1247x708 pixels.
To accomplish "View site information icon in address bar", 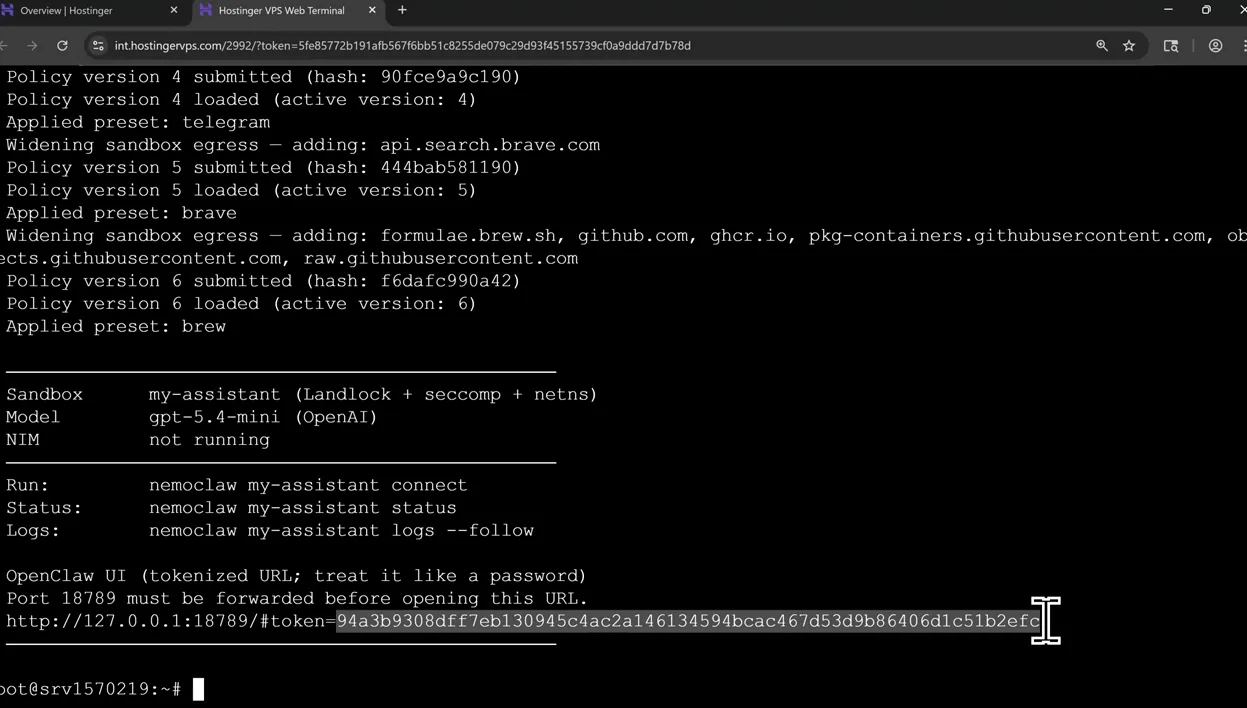I will tap(98, 46).
